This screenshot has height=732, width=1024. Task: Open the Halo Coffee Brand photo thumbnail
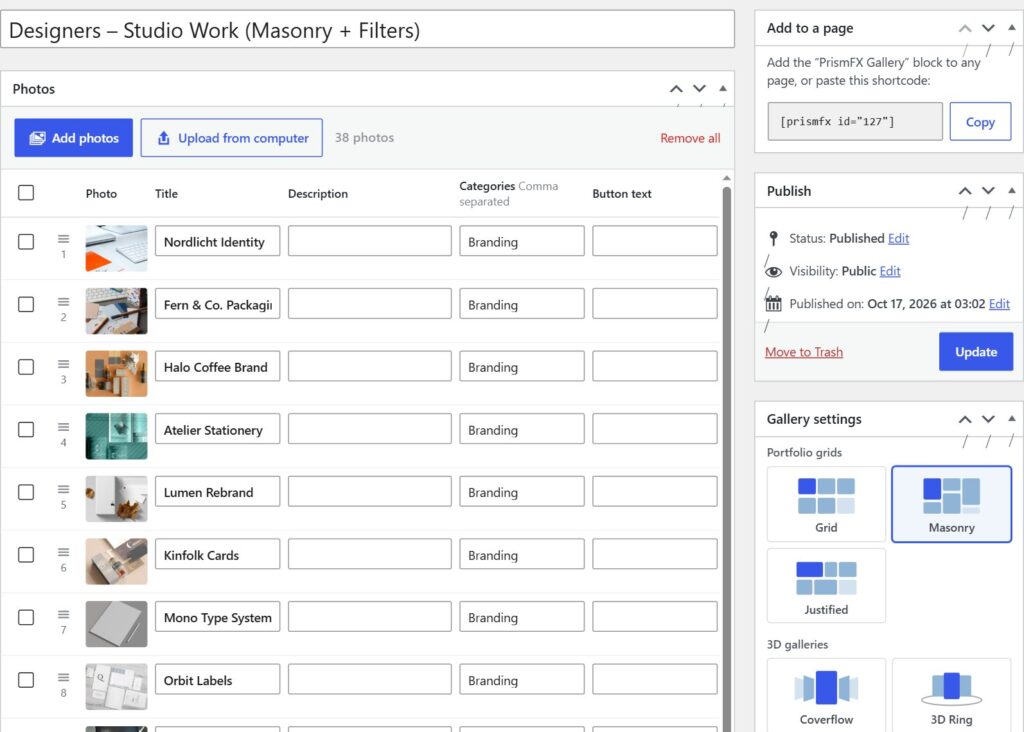[x=116, y=374]
